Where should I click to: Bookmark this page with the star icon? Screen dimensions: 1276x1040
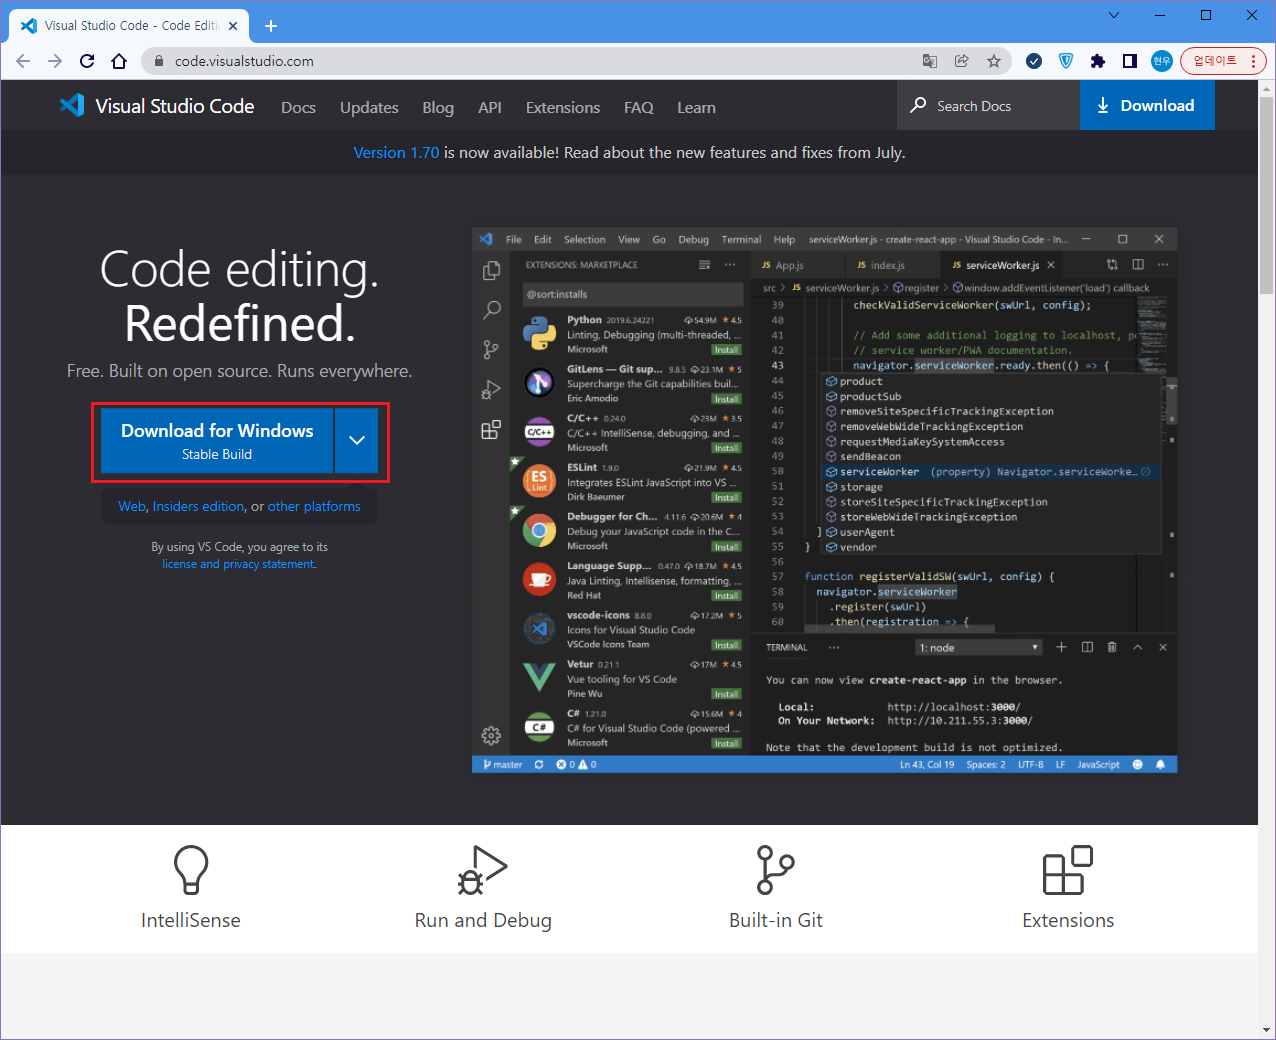pos(993,61)
